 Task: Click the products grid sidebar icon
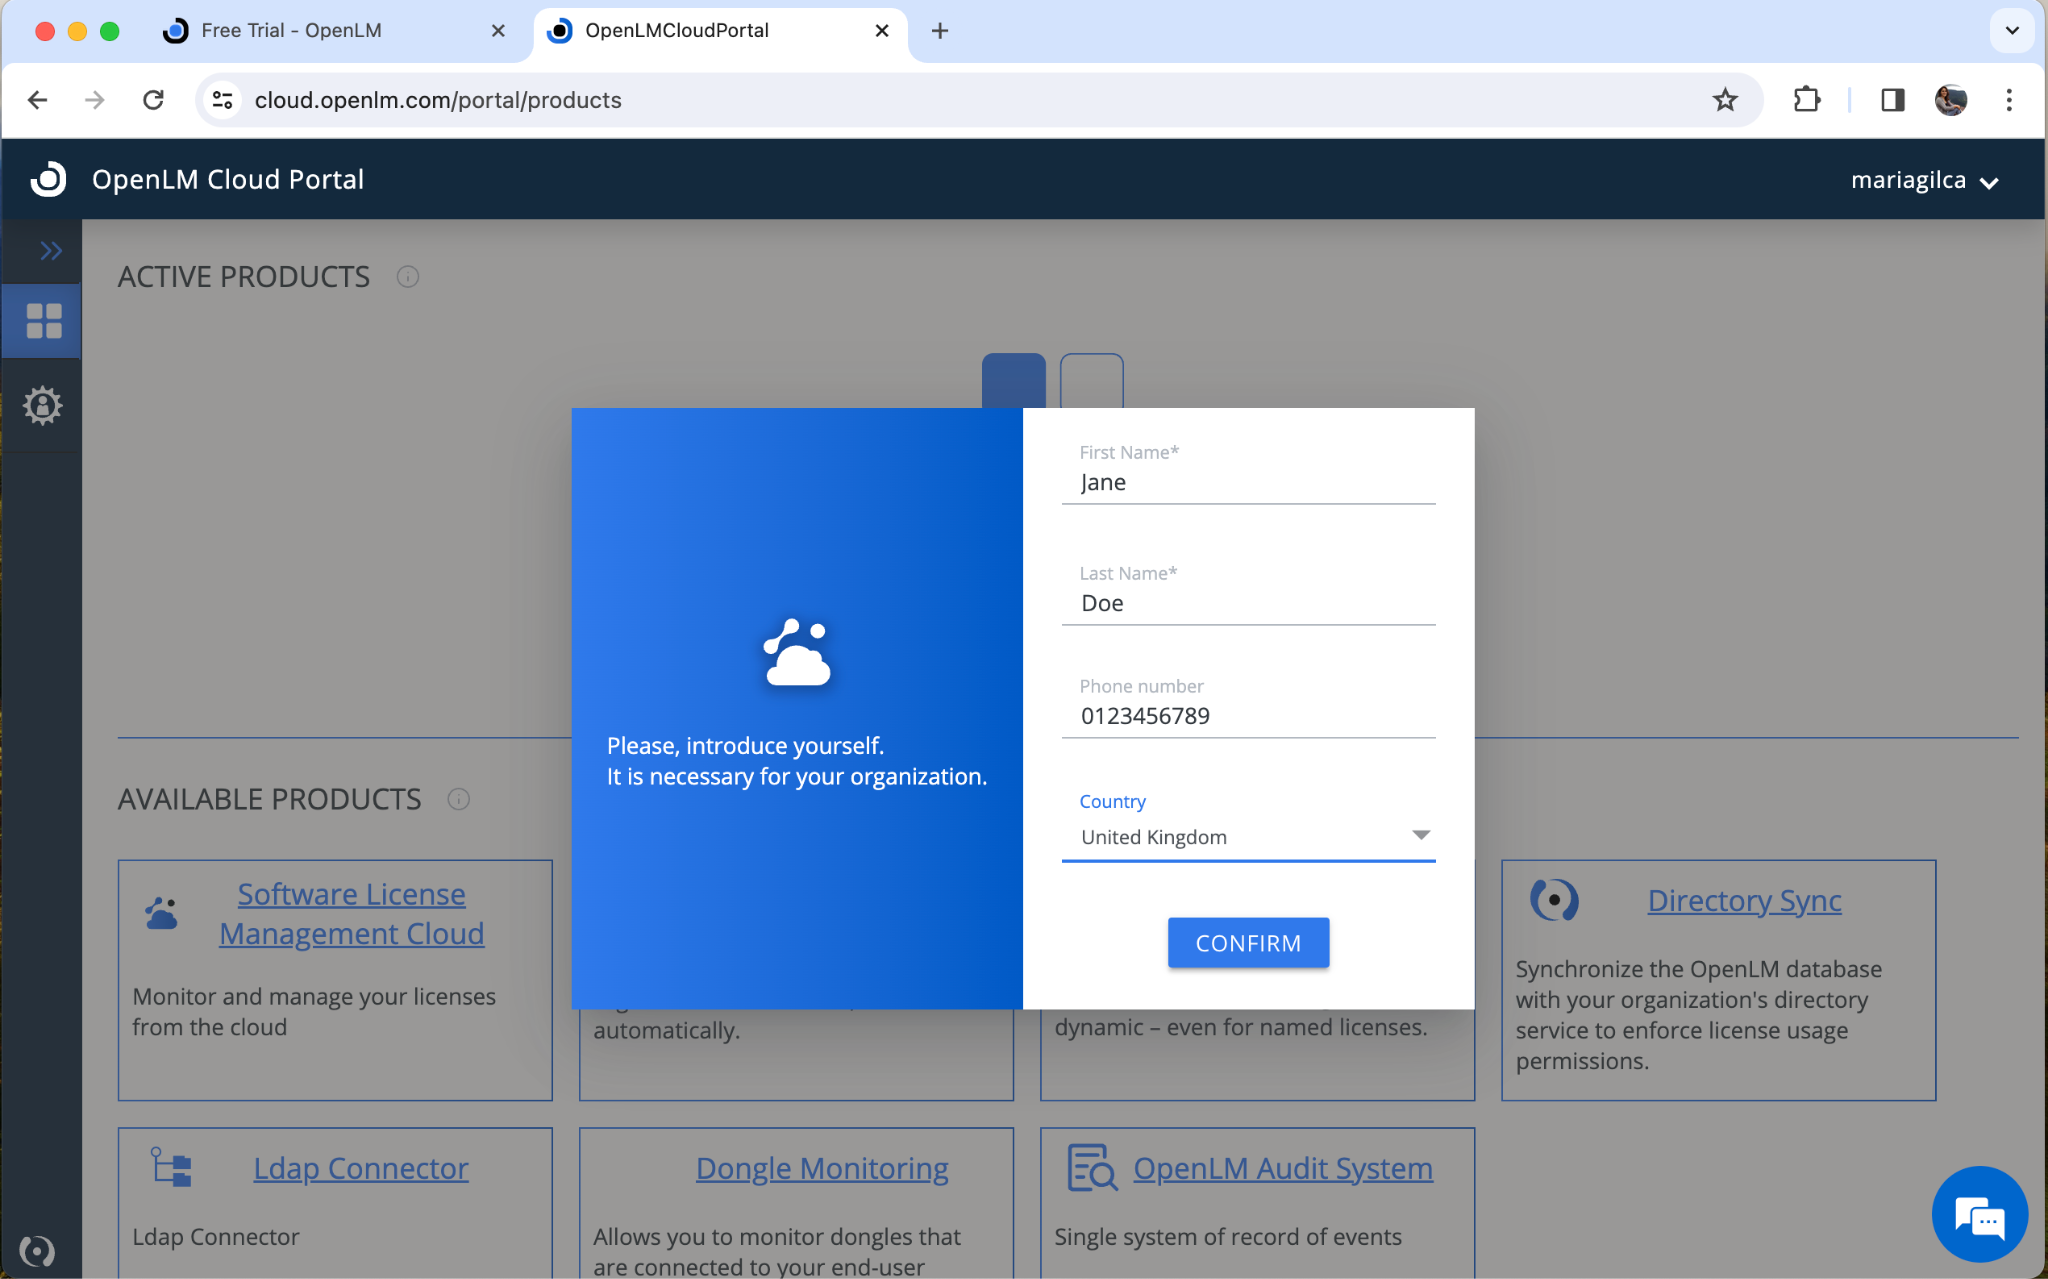click(43, 321)
